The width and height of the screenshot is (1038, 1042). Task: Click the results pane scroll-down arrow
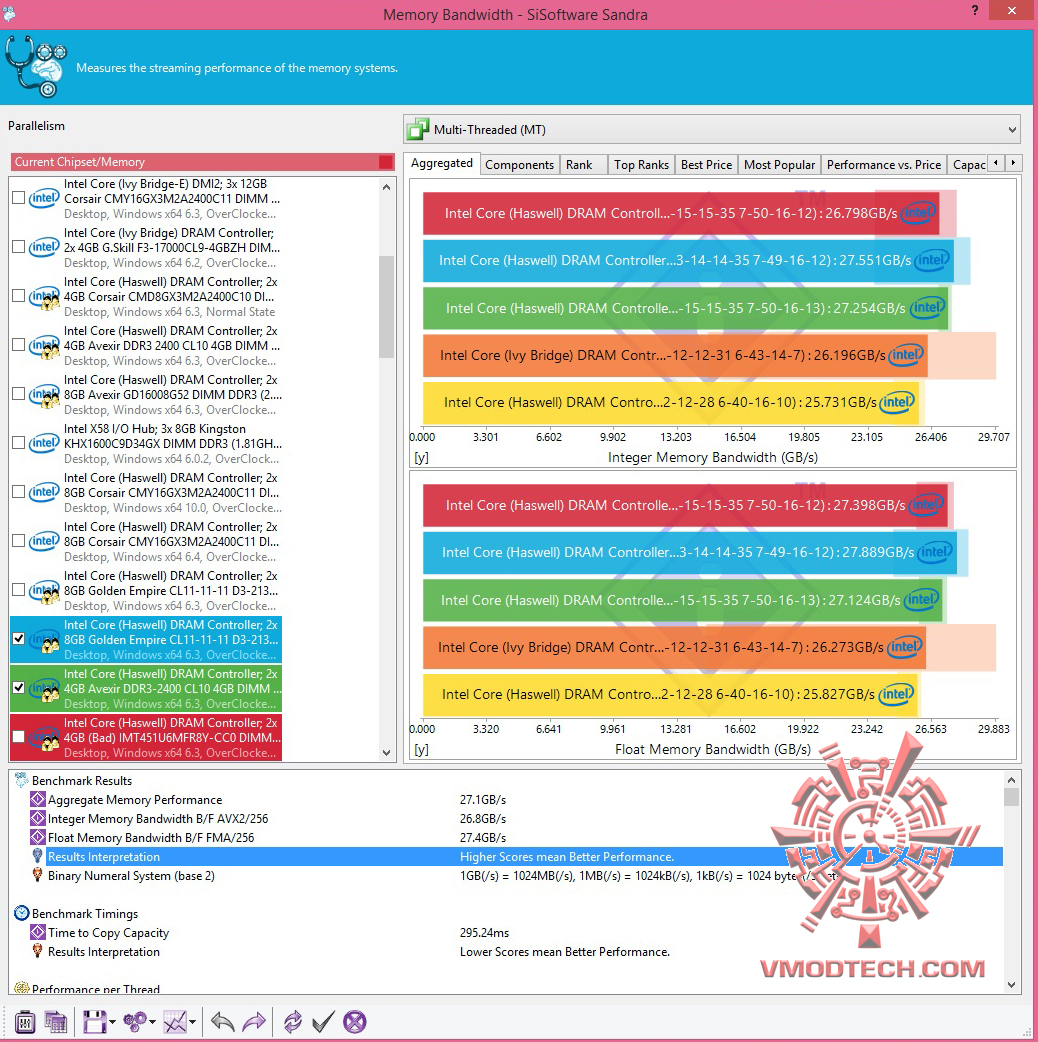1011,985
